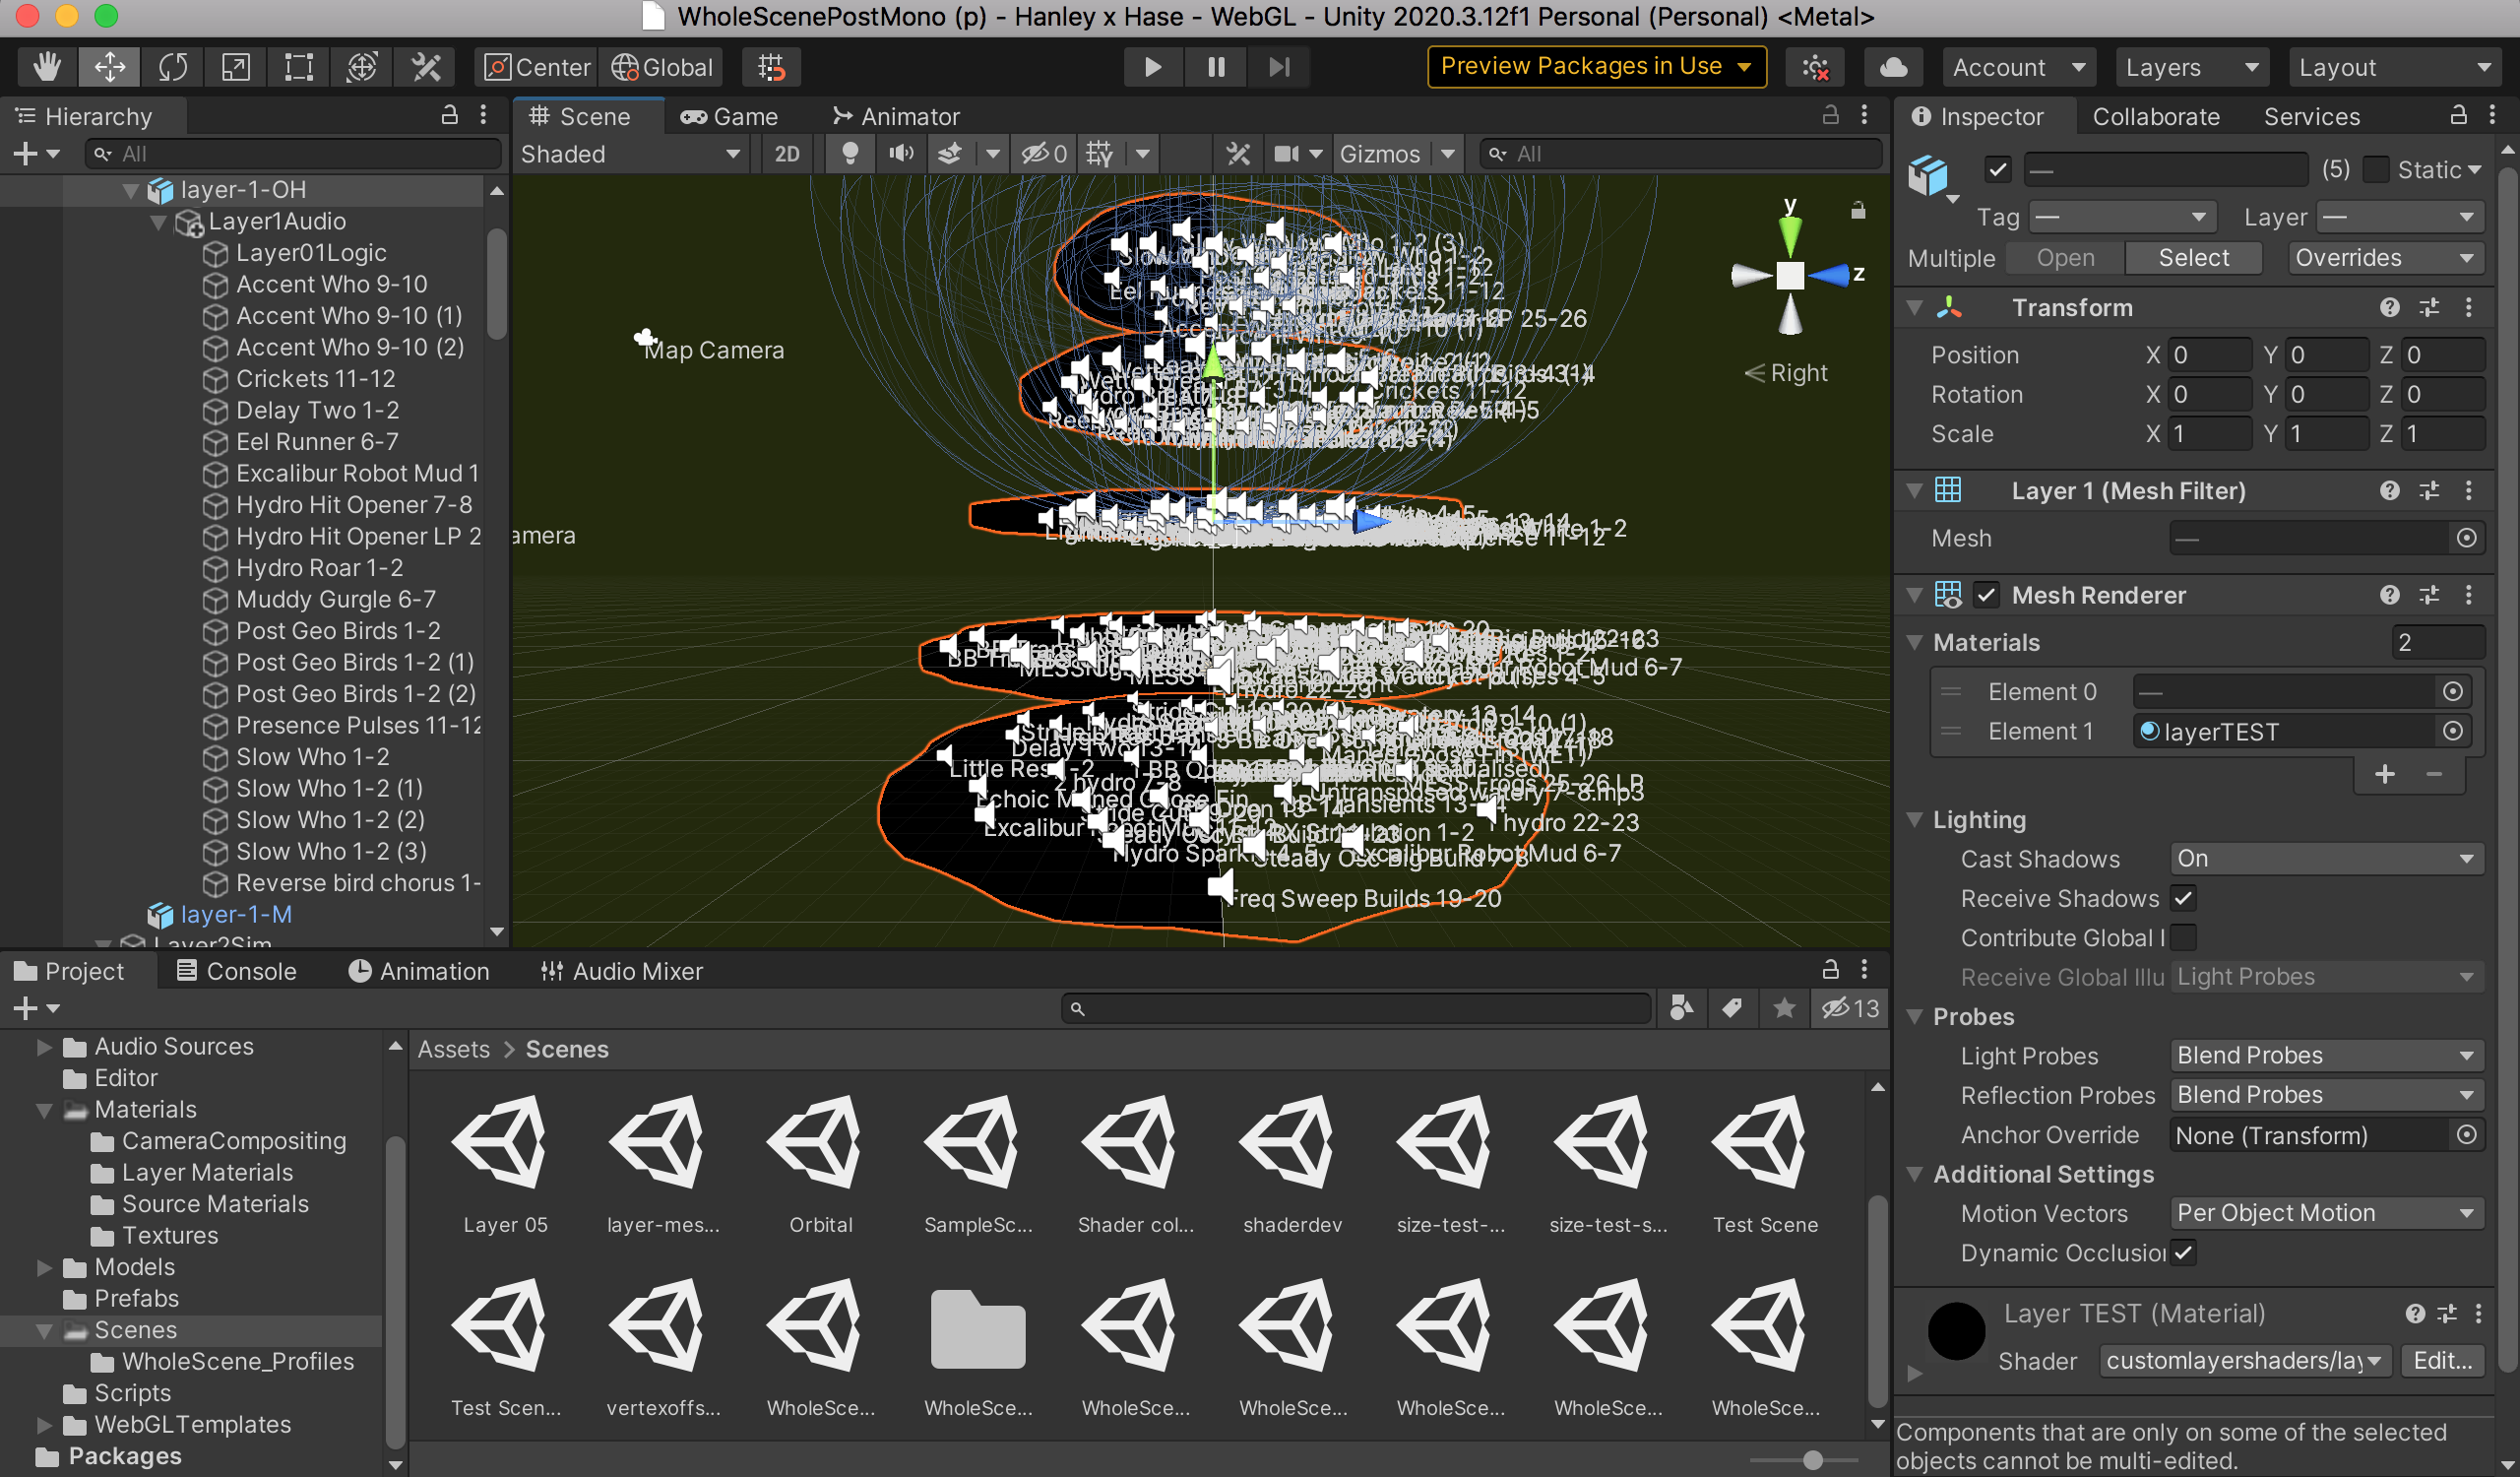The image size is (2520, 1477).
Task: Select the Rotate tool
Action: click(x=173, y=67)
